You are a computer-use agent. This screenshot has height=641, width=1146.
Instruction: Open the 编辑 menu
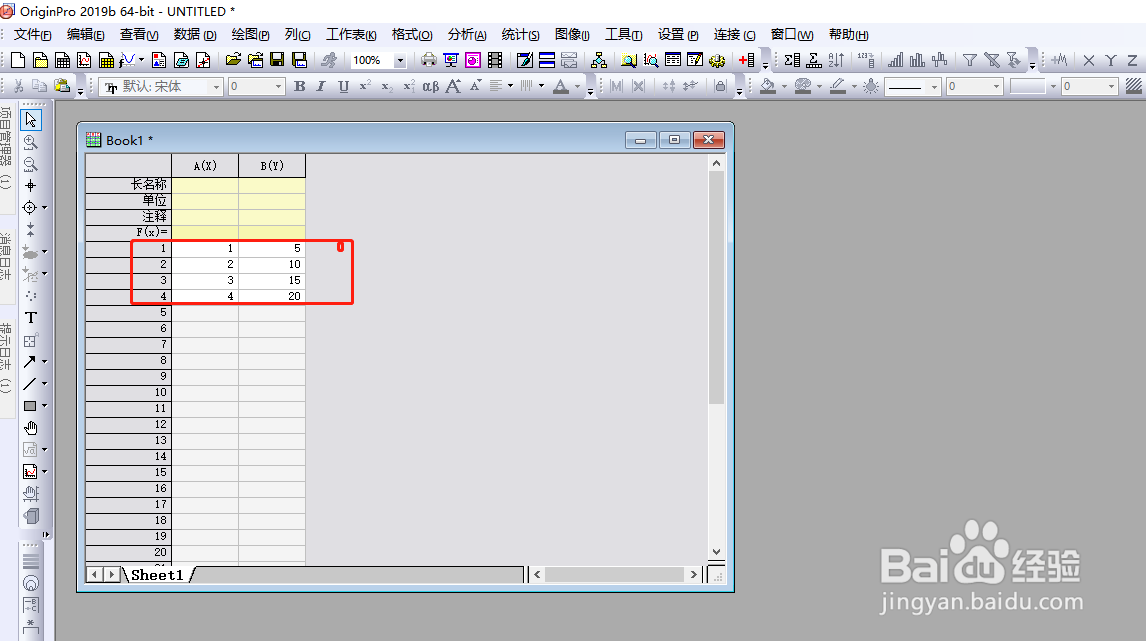tap(86, 34)
